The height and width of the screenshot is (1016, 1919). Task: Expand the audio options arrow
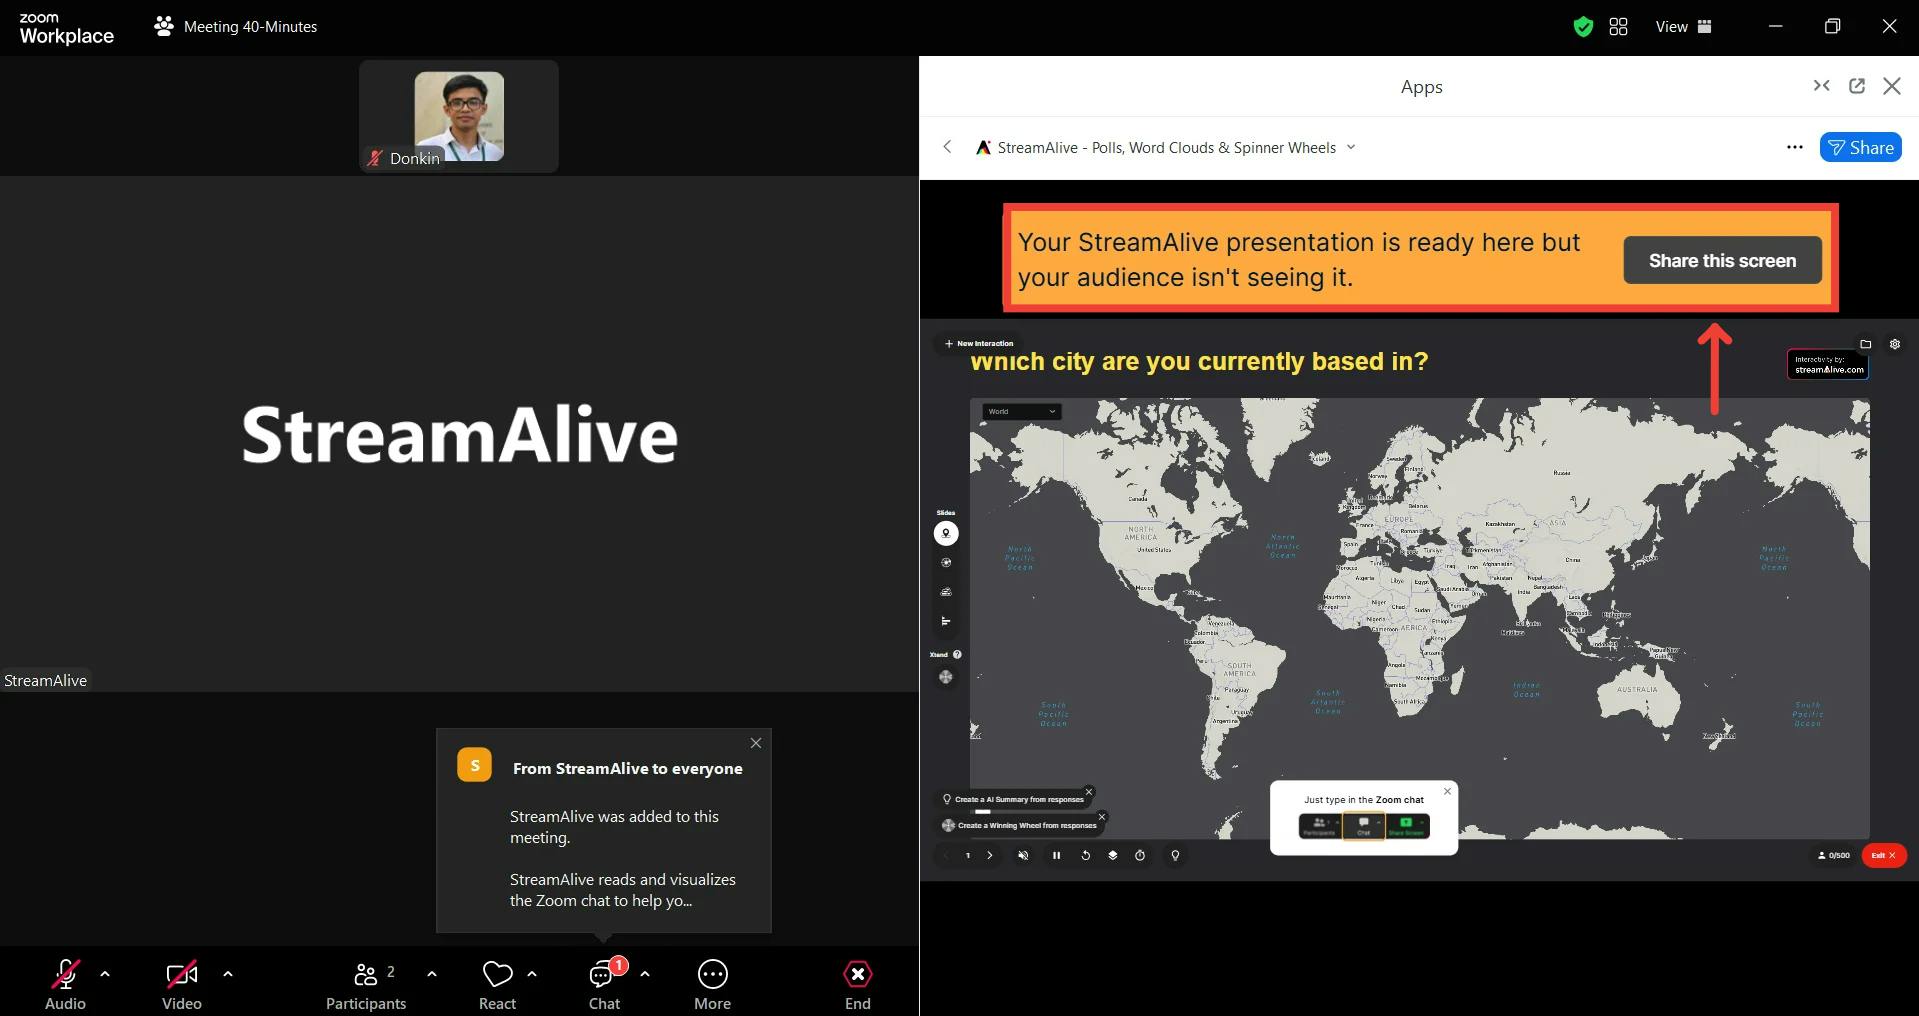coord(105,973)
